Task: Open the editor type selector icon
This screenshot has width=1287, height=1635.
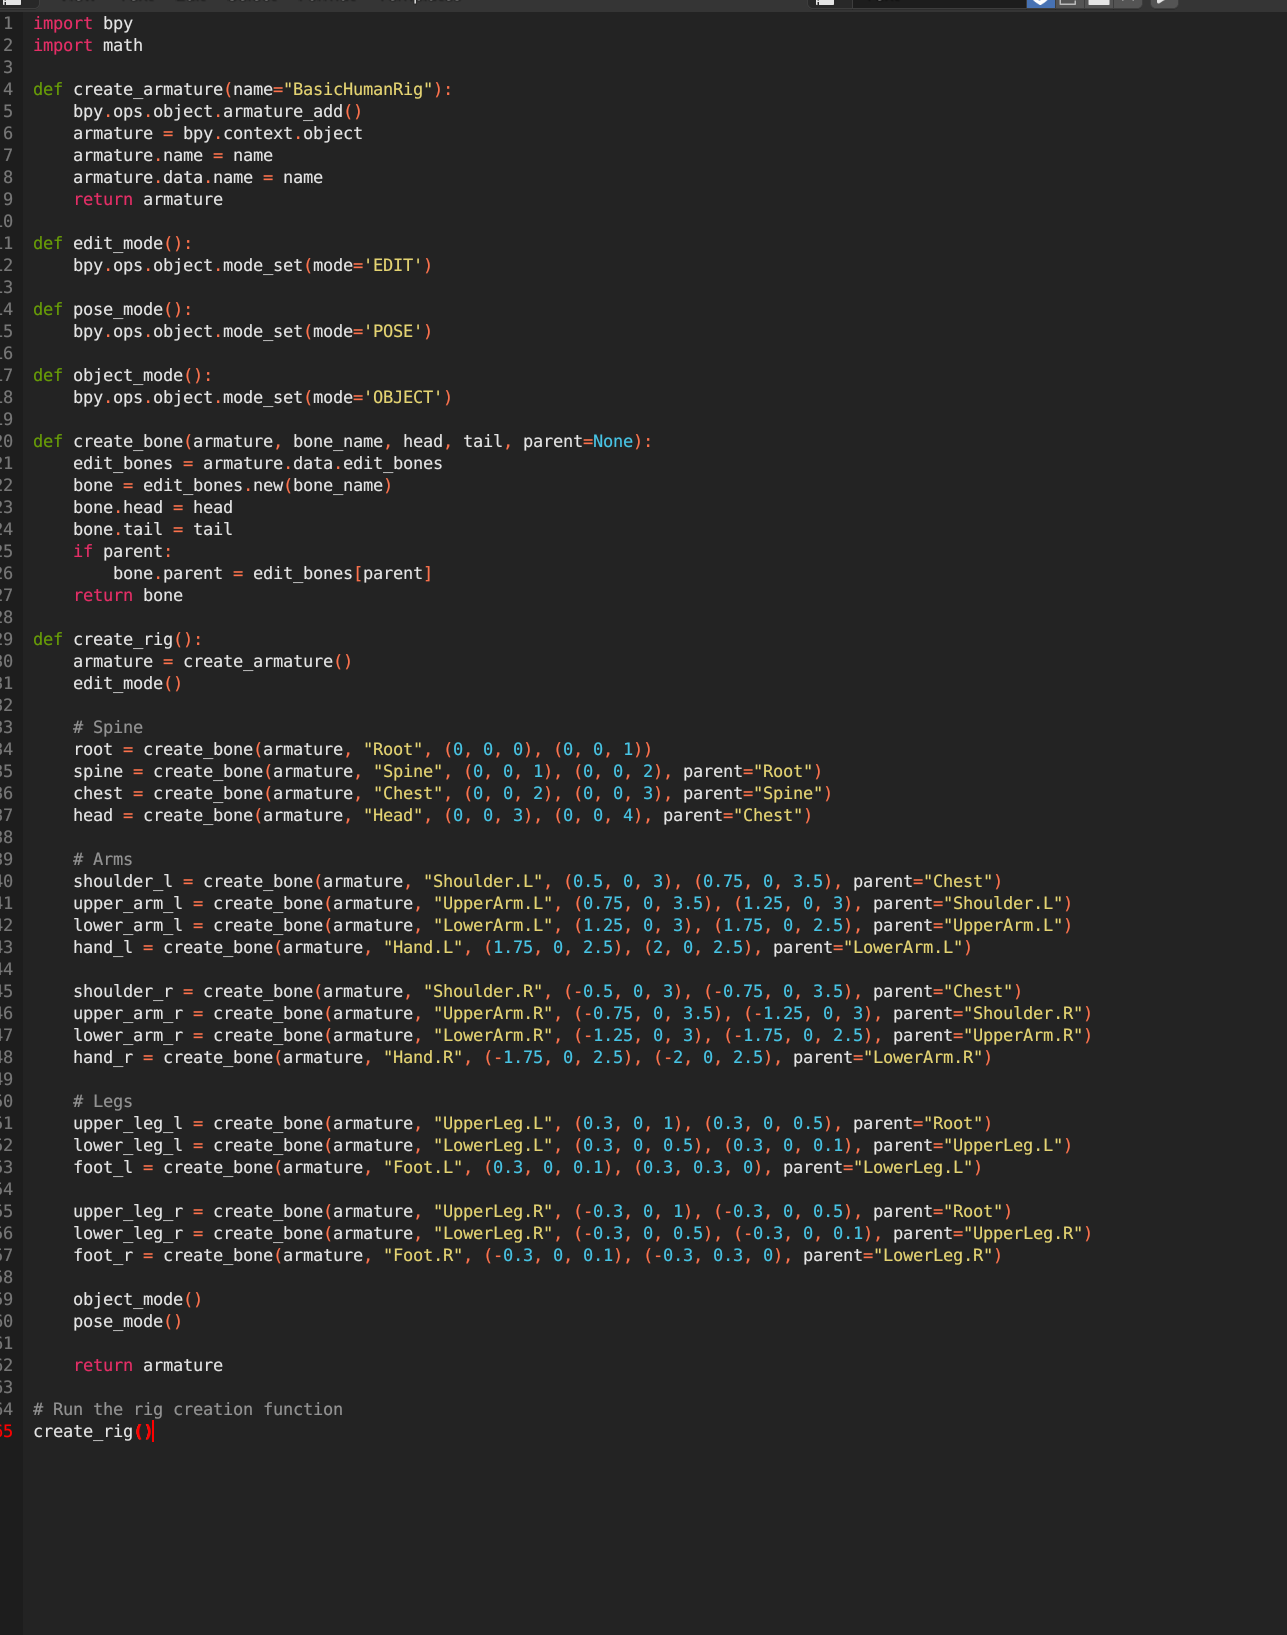Action: point(12,3)
